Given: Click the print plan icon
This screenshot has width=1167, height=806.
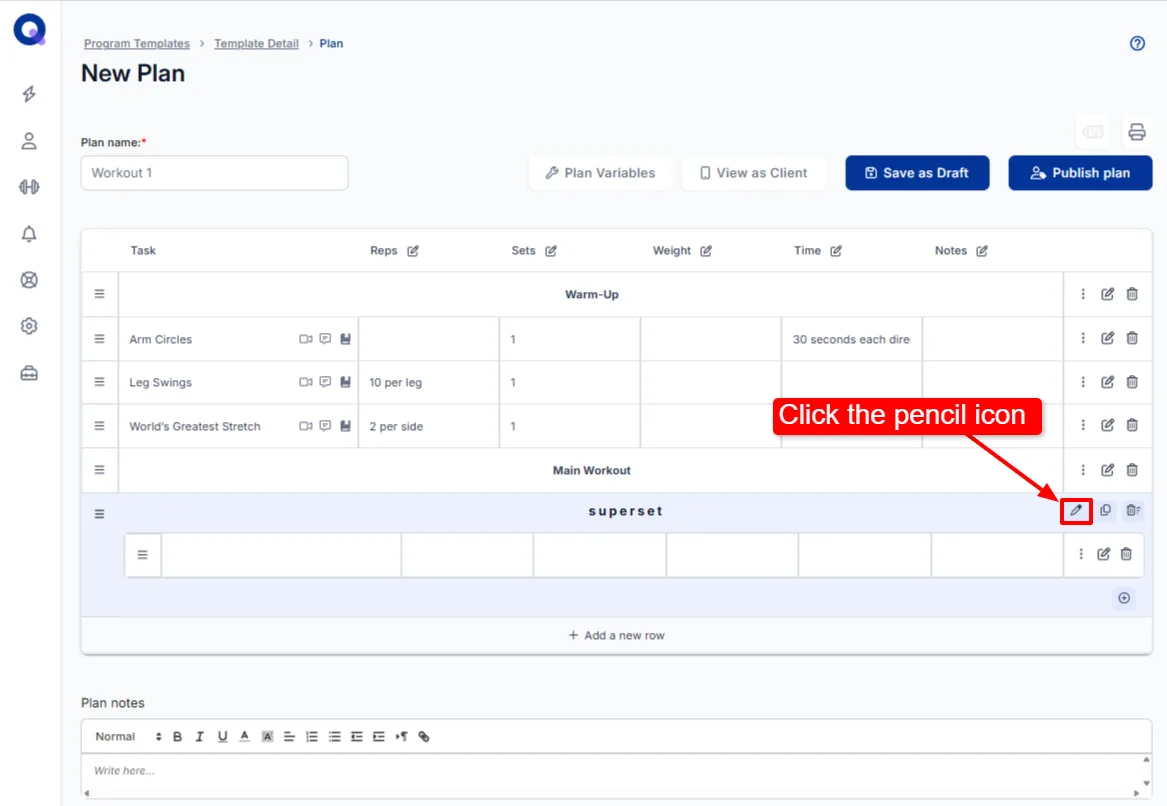Looking at the screenshot, I should coord(1136,132).
